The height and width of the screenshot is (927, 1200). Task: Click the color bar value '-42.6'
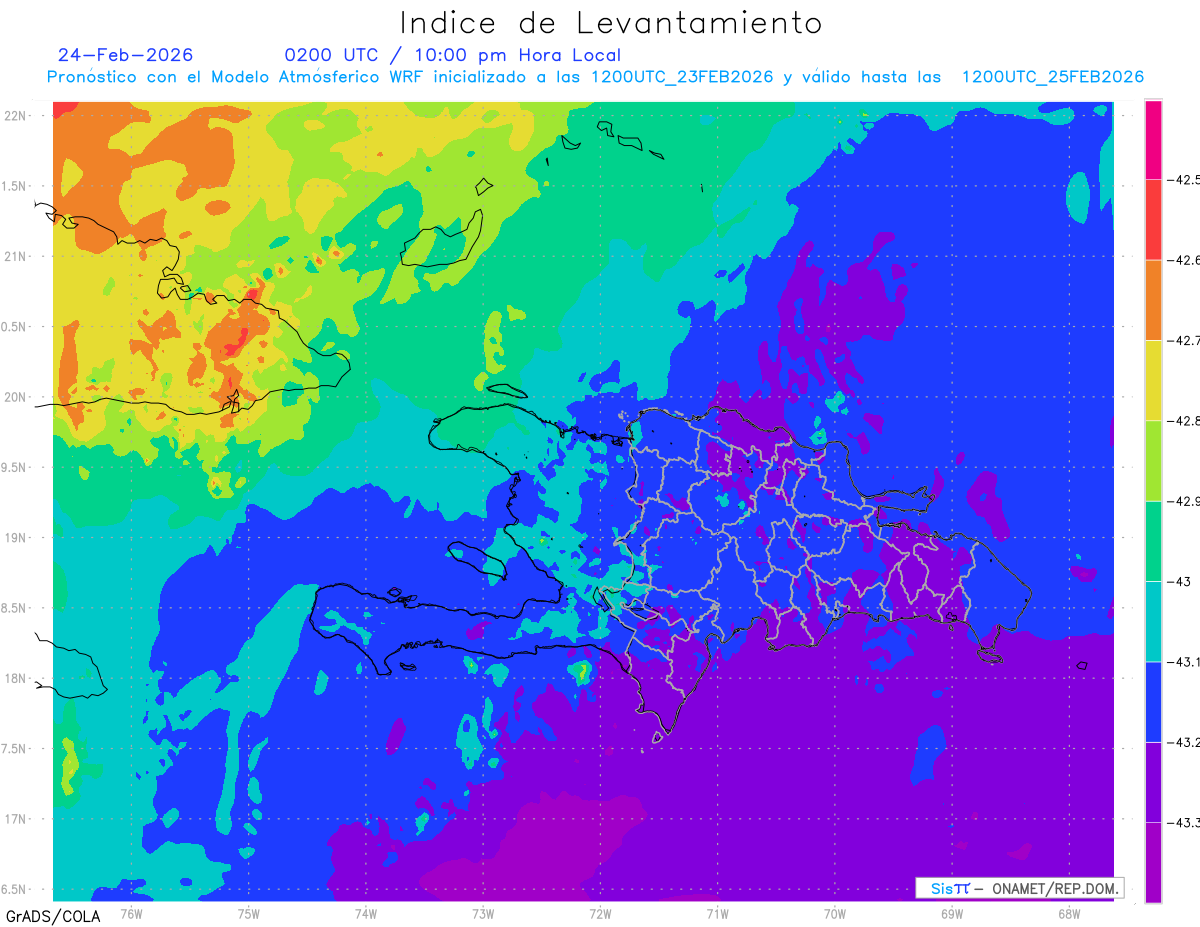1184,260
